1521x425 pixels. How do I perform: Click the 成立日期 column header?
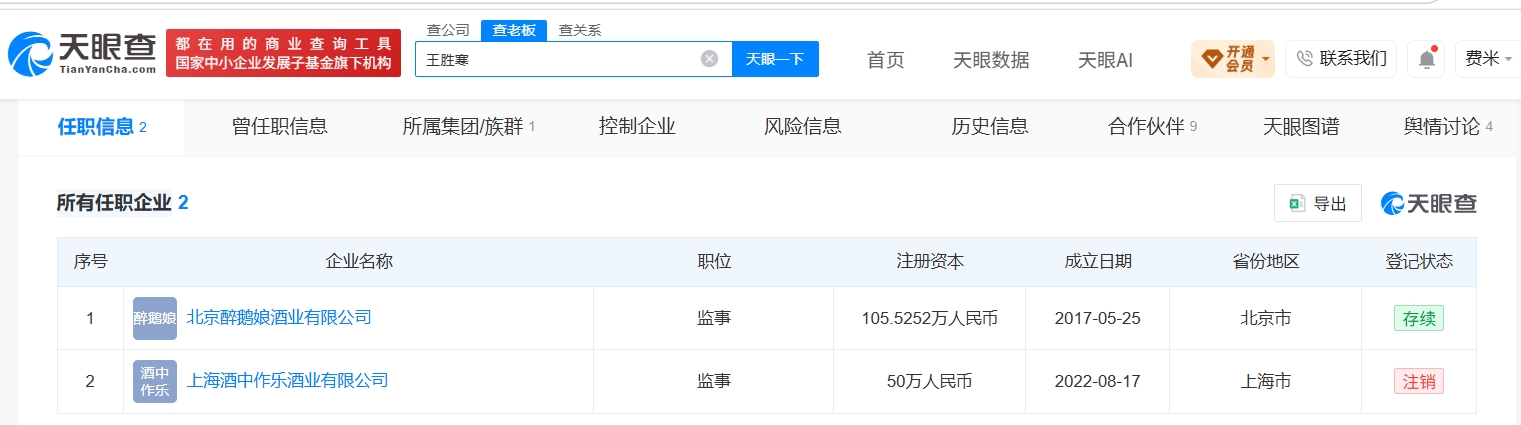pos(1098,262)
